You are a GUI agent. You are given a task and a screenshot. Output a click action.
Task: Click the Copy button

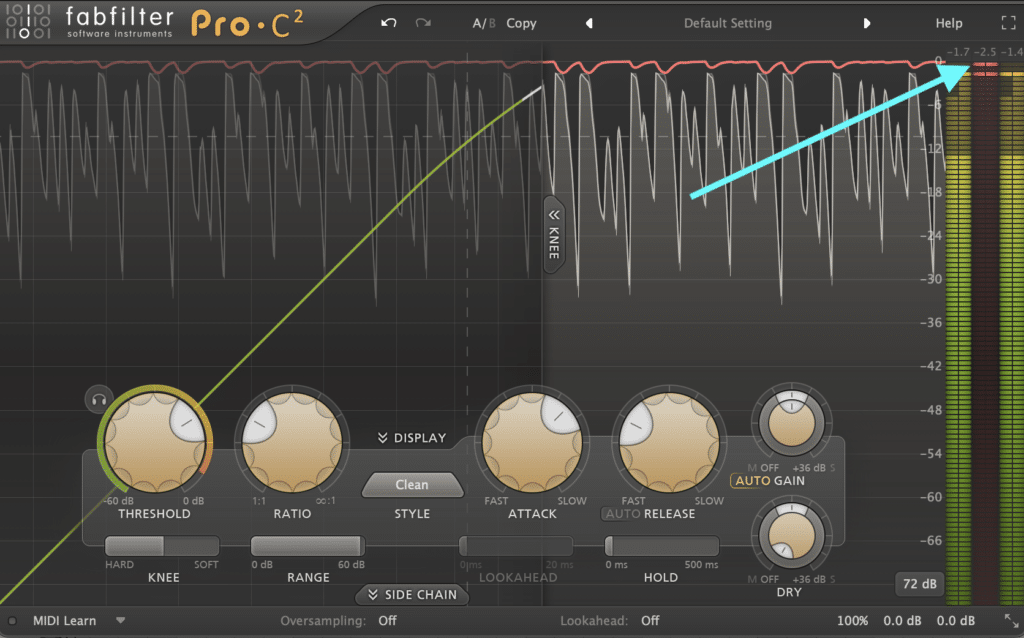pos(521,23)
